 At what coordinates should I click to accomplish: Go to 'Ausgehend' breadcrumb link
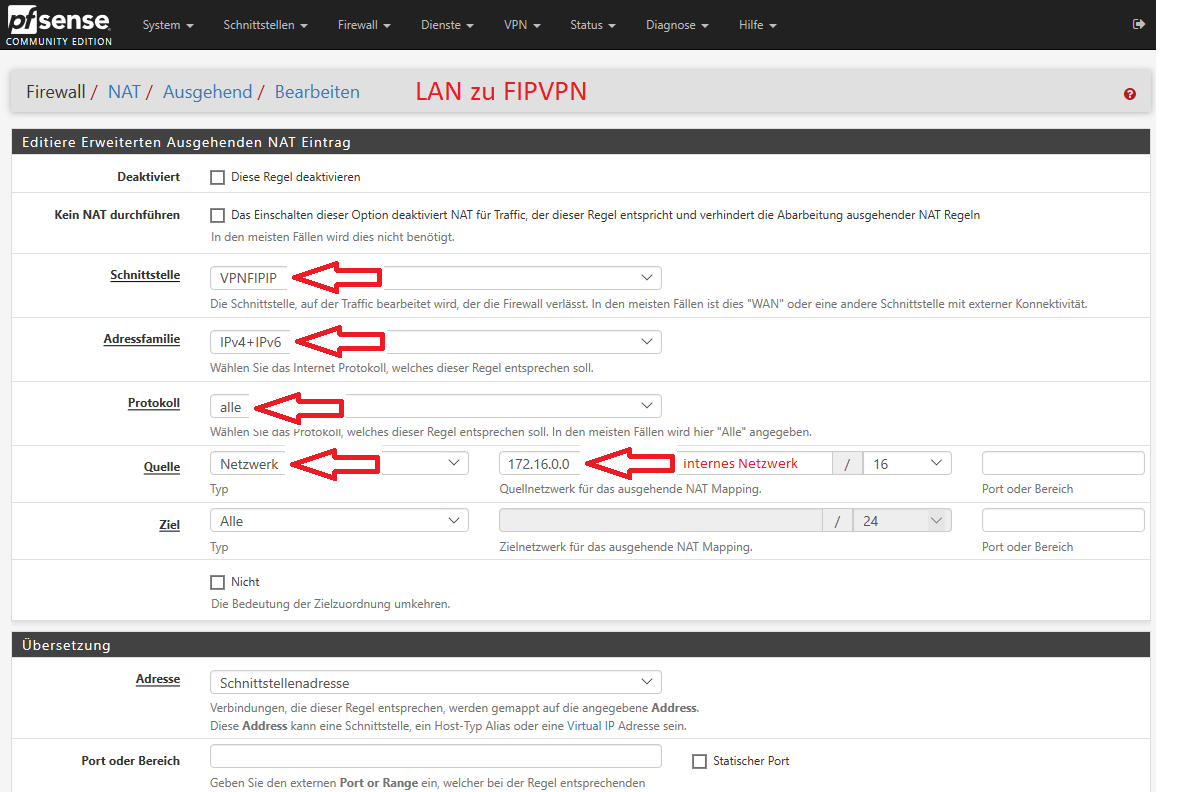coord(207,92)
